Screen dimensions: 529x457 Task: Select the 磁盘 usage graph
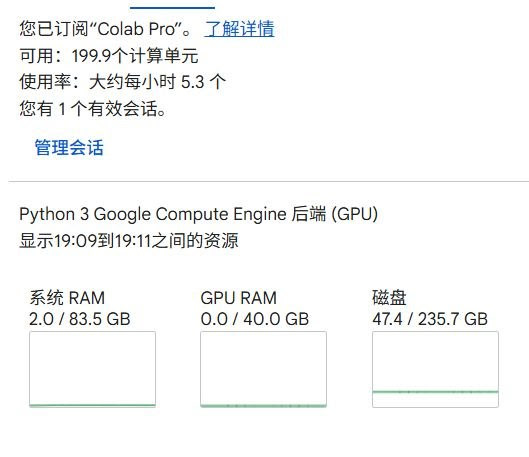(435, 369)
